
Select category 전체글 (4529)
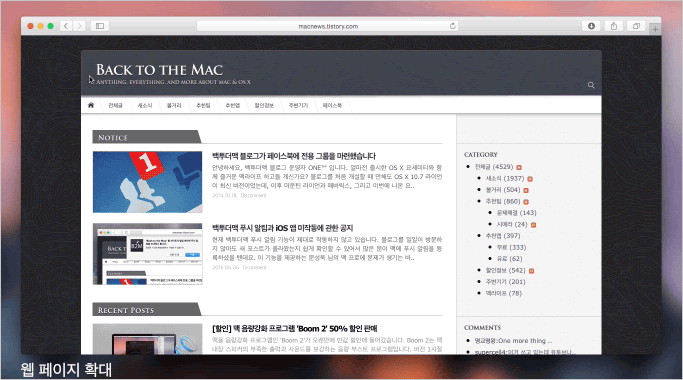(494, 167)
